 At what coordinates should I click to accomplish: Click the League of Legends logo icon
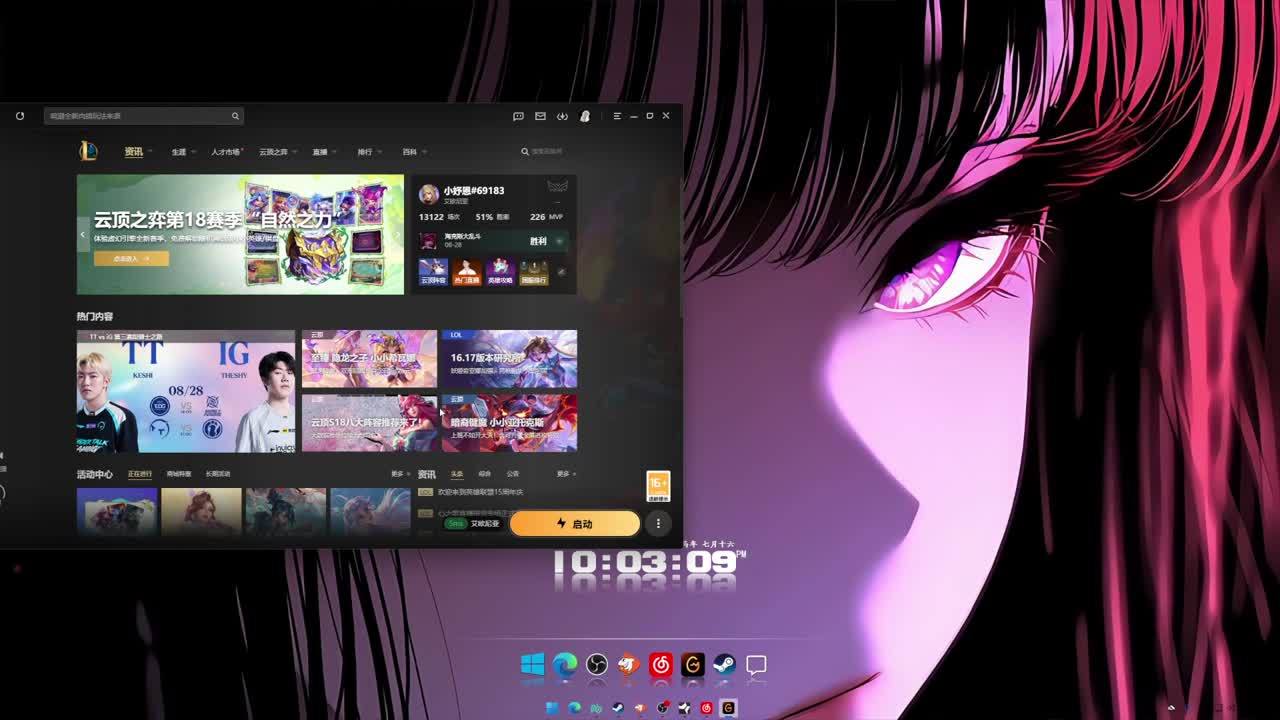click(88, 151)
